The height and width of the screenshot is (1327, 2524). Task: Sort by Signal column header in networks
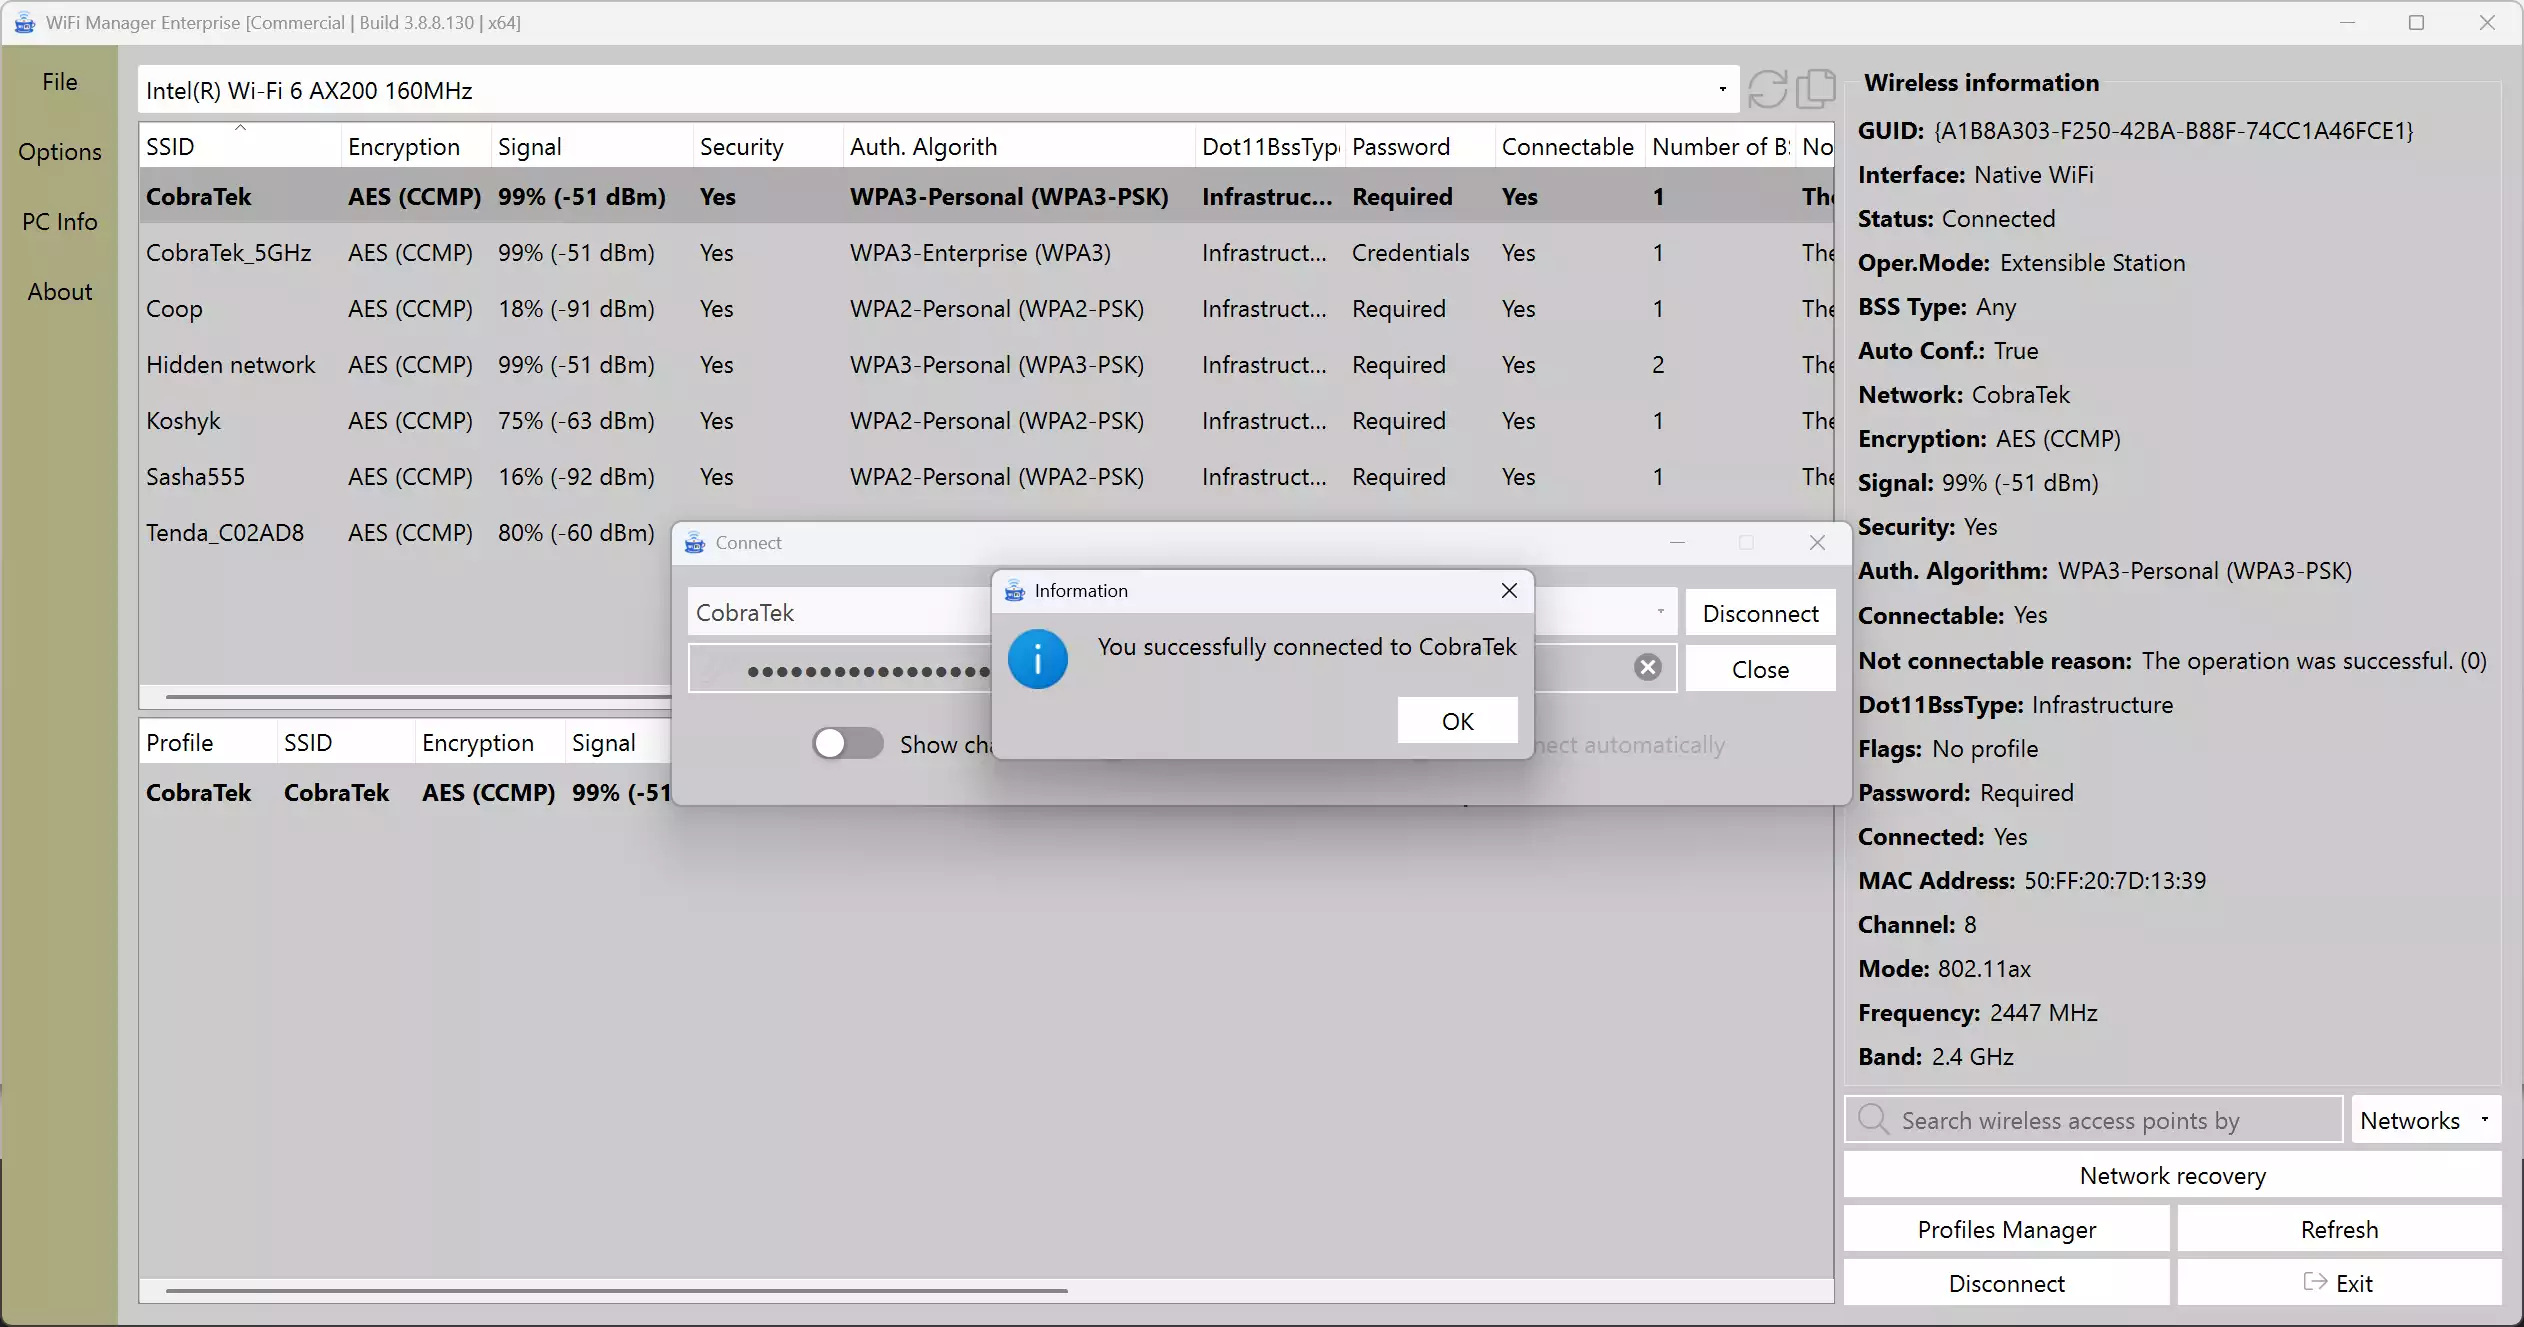(592, 146)
